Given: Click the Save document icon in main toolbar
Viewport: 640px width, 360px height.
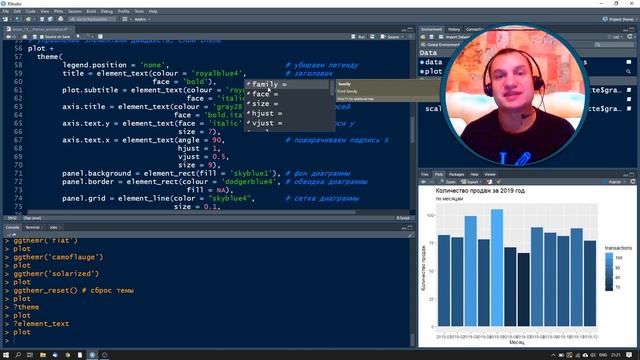Looking at the screenshot, I should 42,19.
